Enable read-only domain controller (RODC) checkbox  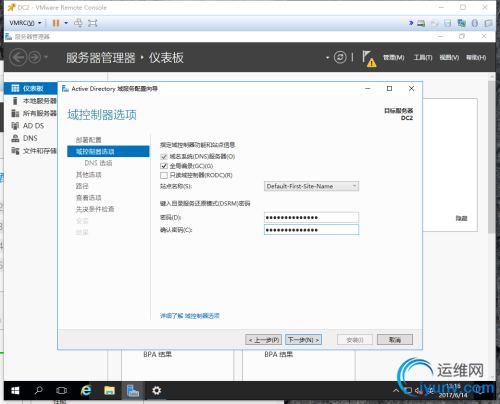click(x=164, y=175)
